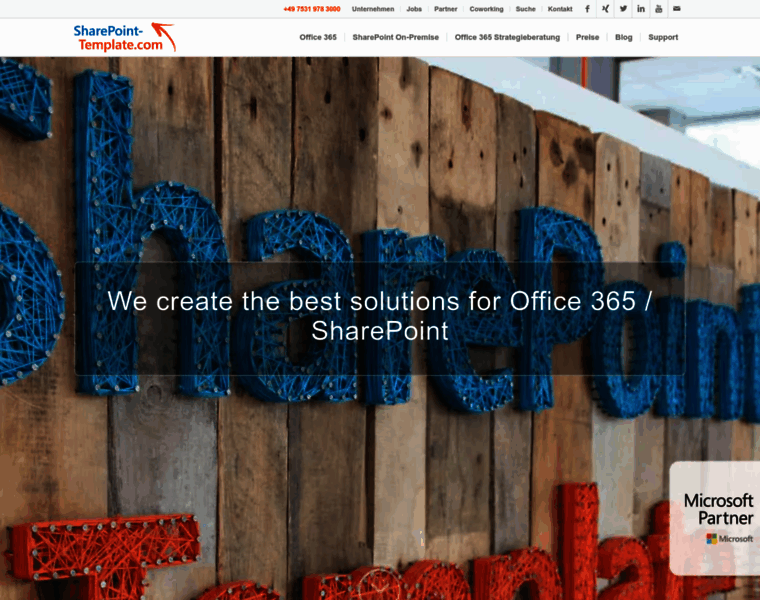Viewport: 760px width, 600px height.
Task: Open the YouTube social icon
Action: (x=659, y=9)
